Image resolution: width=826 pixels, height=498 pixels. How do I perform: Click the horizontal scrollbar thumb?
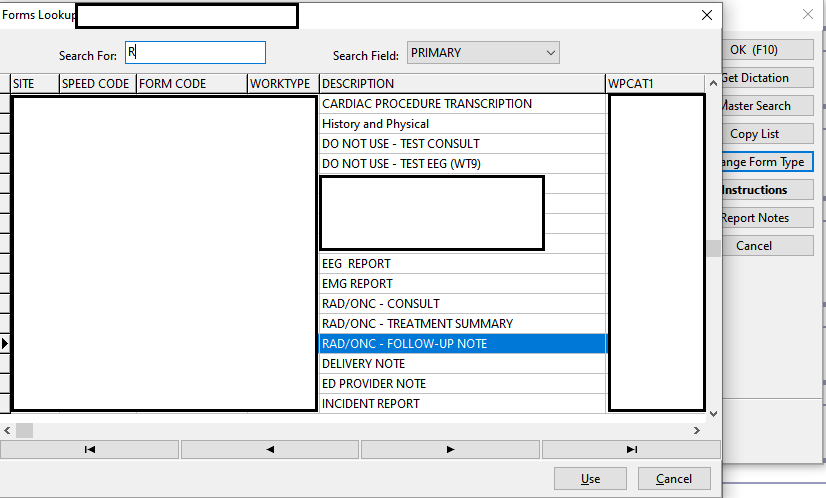click(x=24, y=431)
